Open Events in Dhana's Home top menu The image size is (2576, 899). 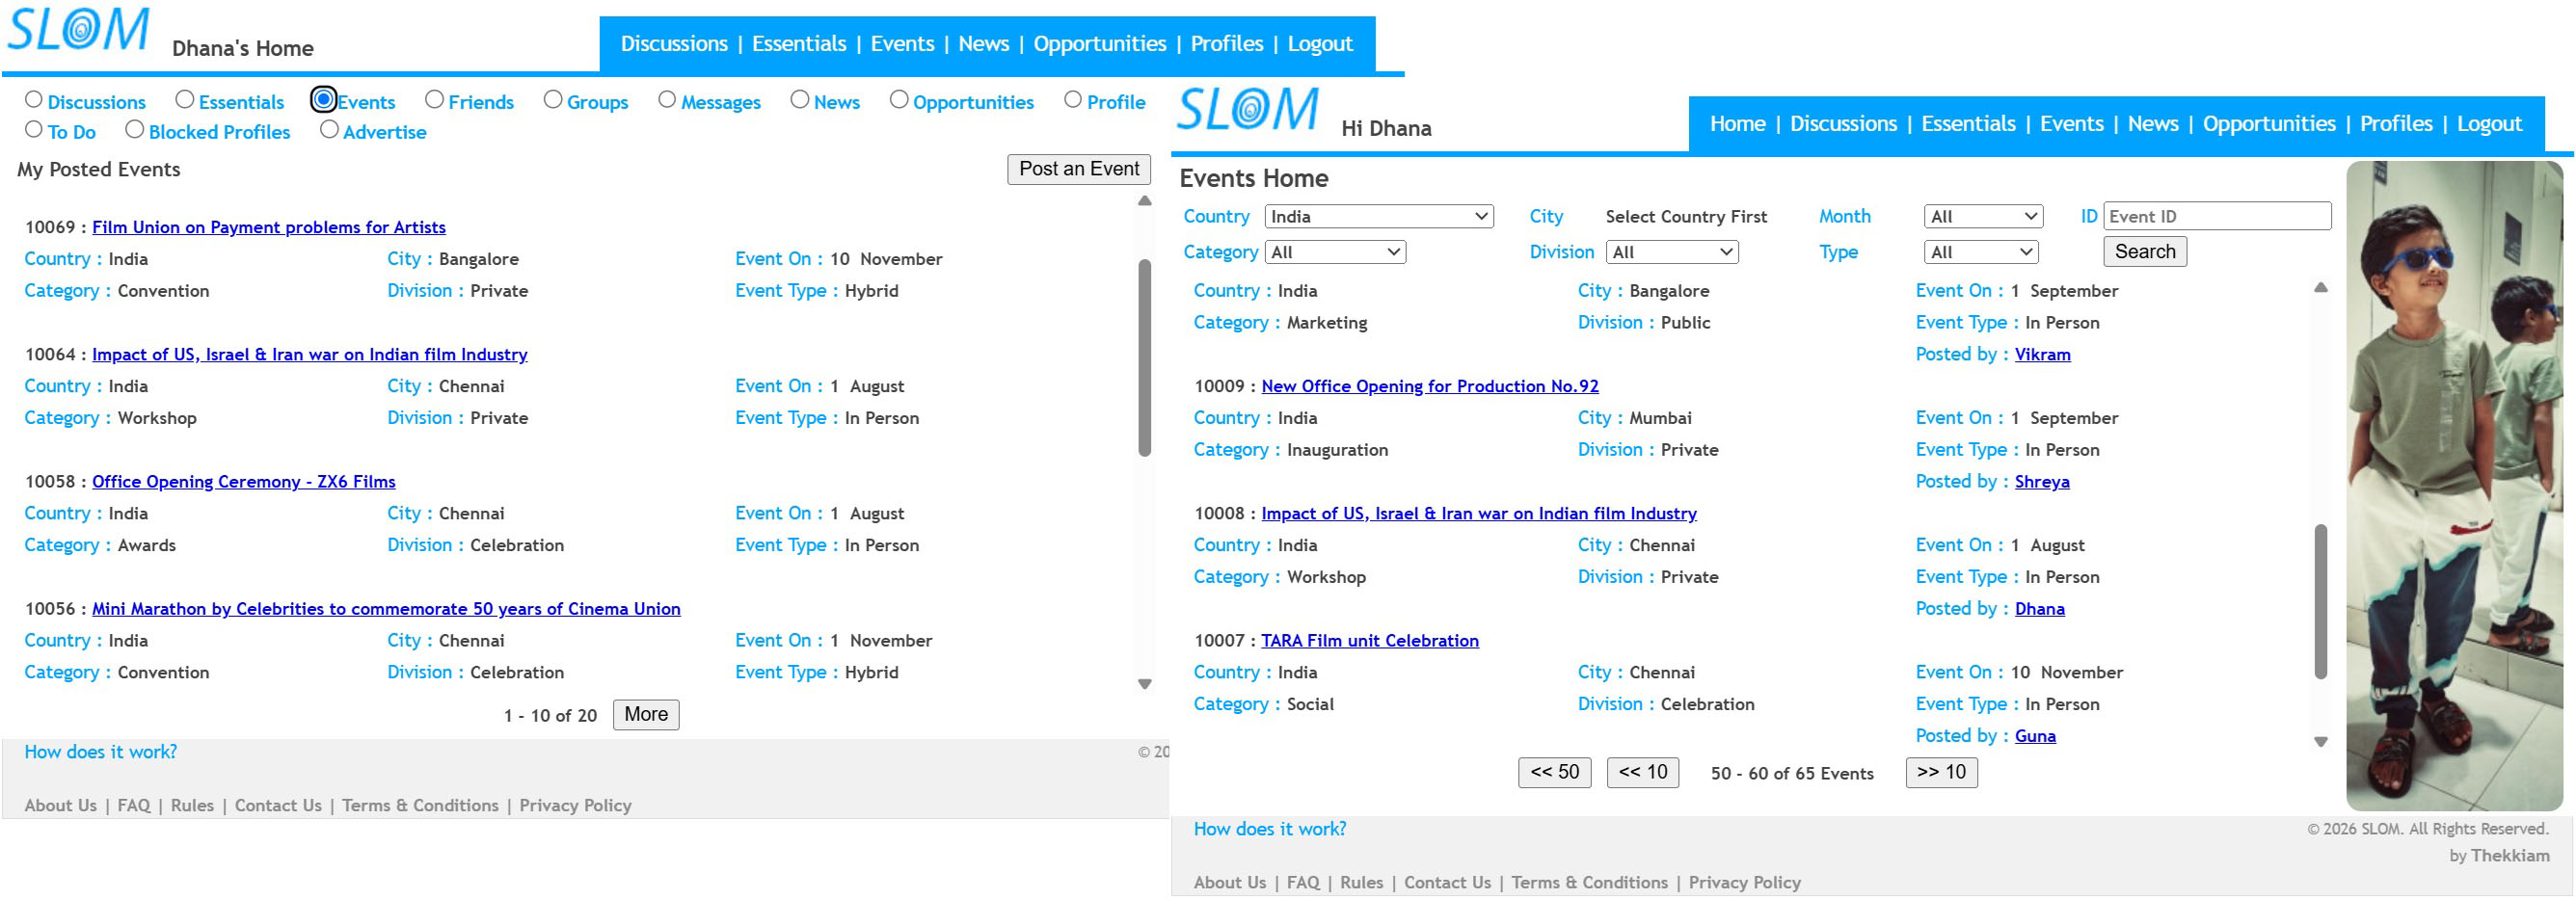click(902, 44)
